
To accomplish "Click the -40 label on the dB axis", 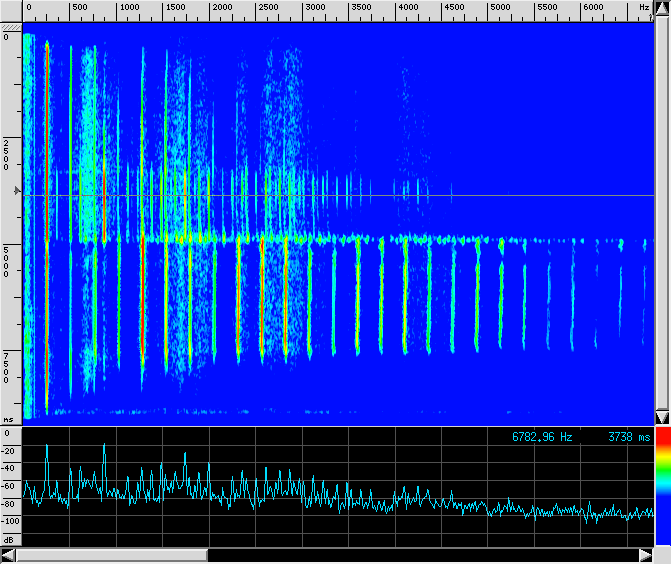I will [x=10, y=467].
